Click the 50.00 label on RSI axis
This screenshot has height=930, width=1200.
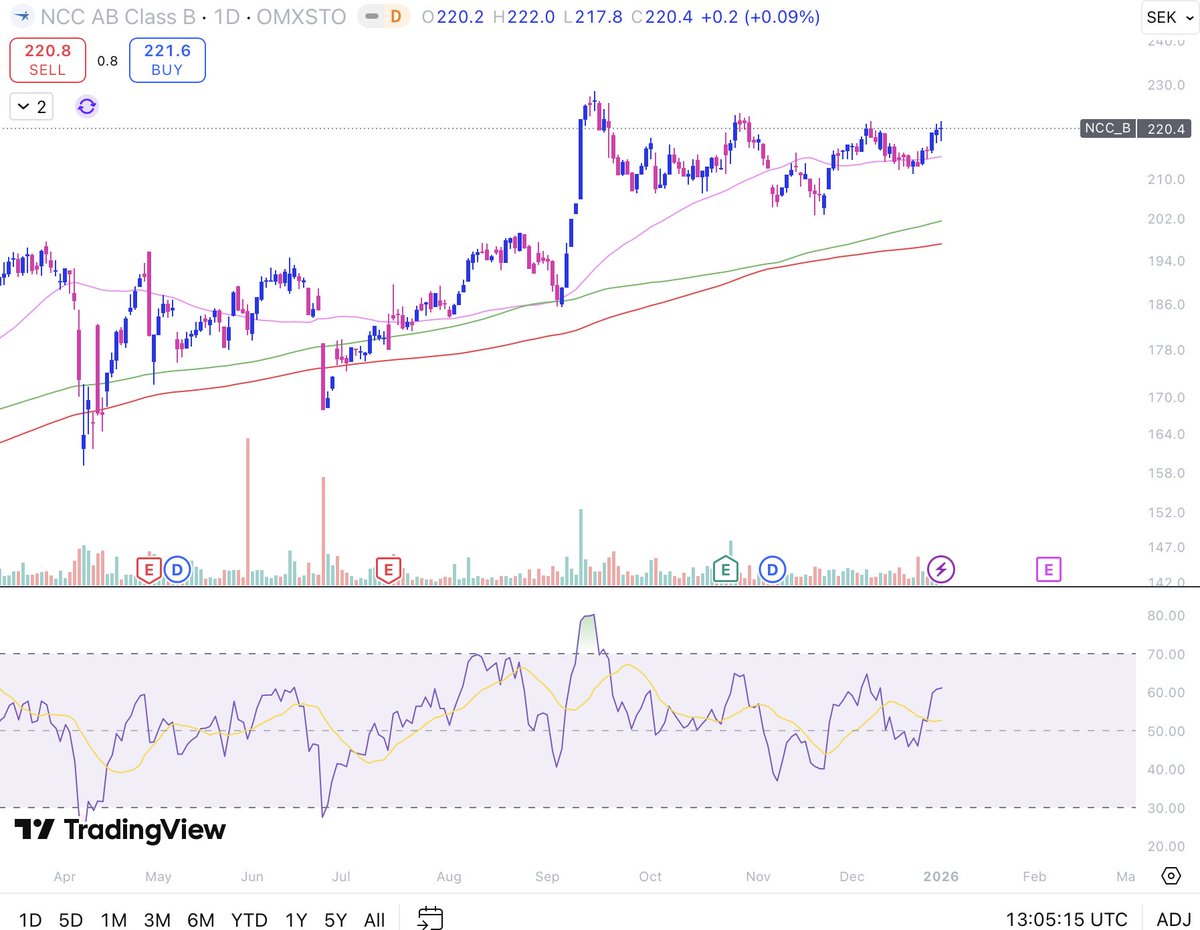(1166, 731)
